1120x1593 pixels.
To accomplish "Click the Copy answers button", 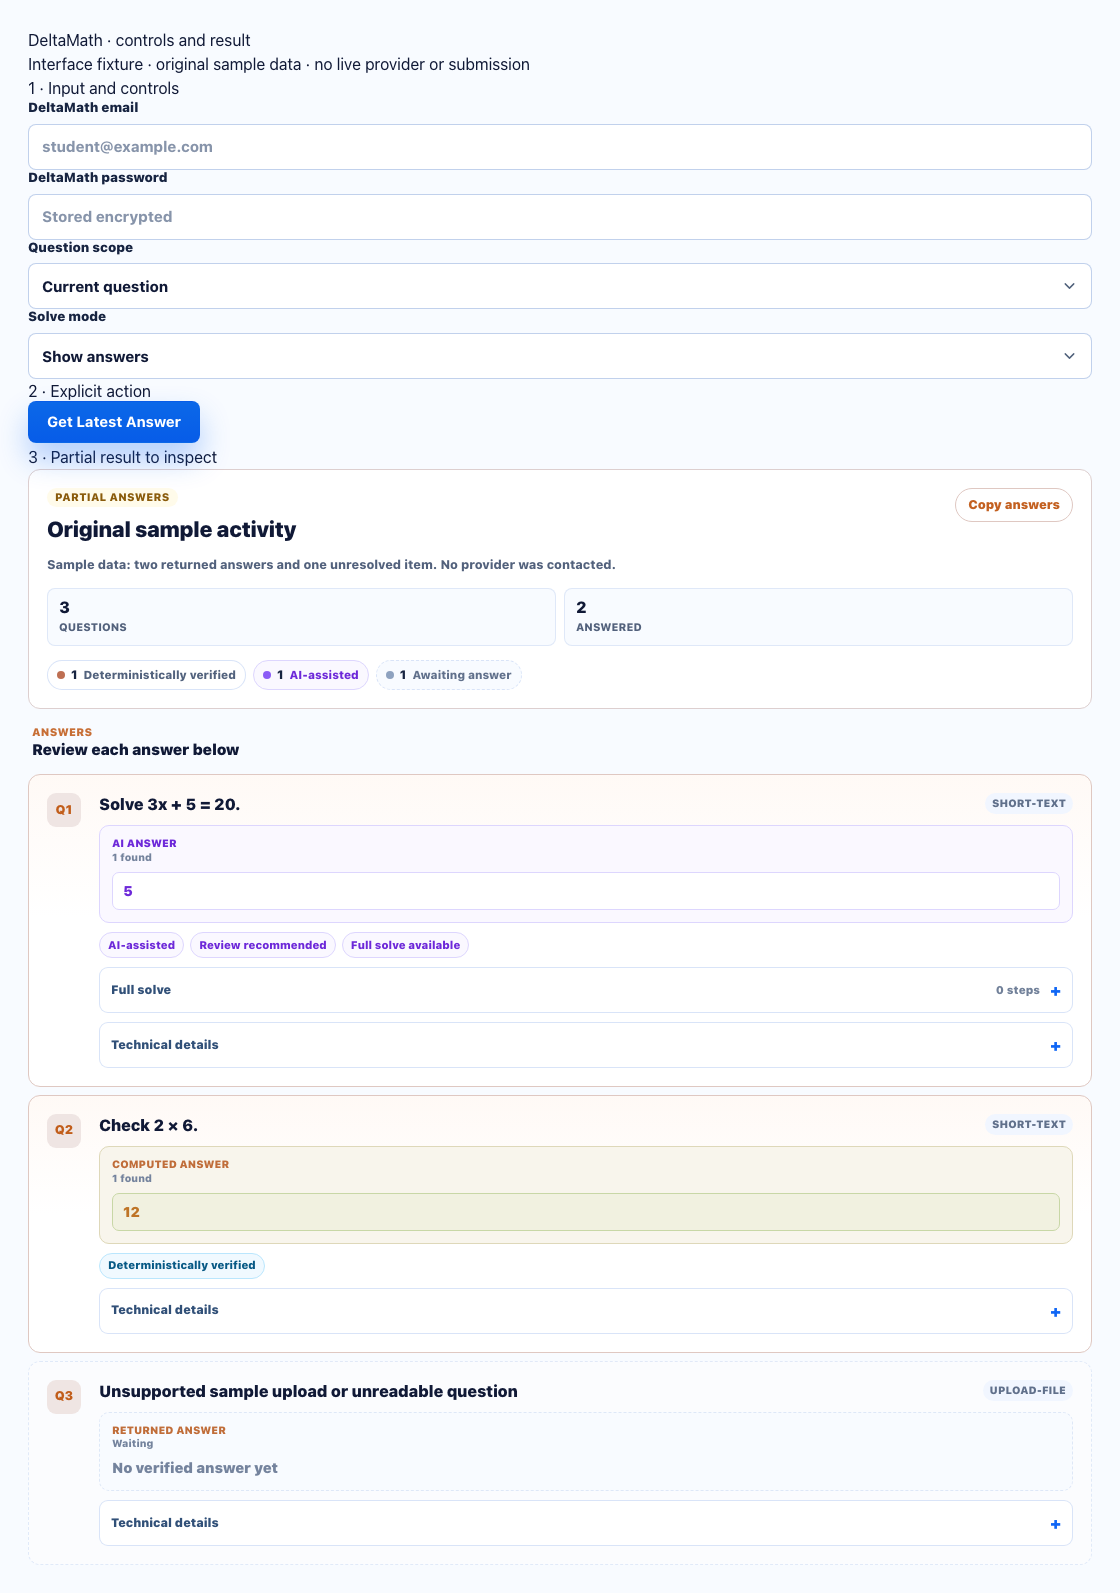I will pos(1013,505).
